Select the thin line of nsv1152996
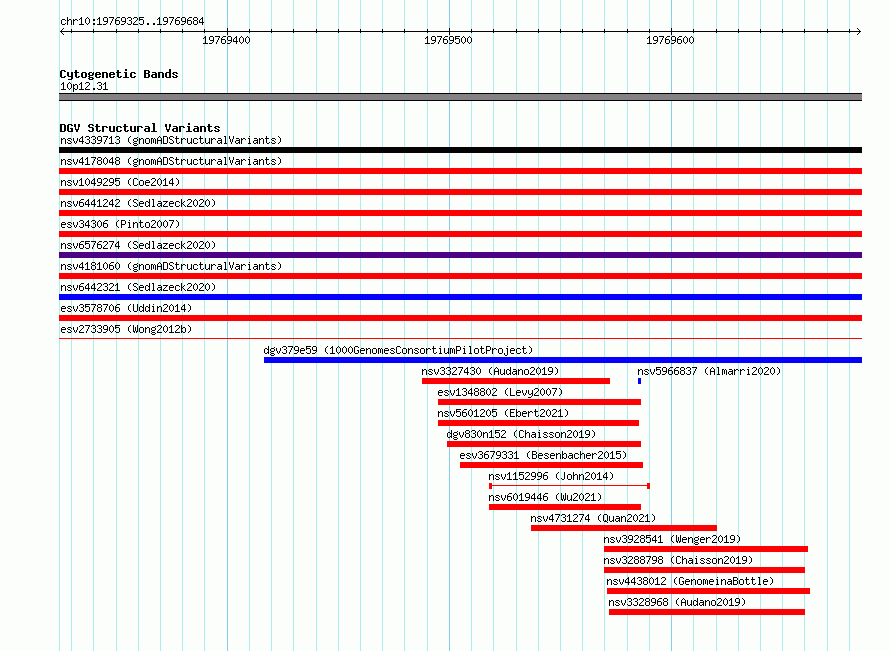 click(x=569, y=486)
